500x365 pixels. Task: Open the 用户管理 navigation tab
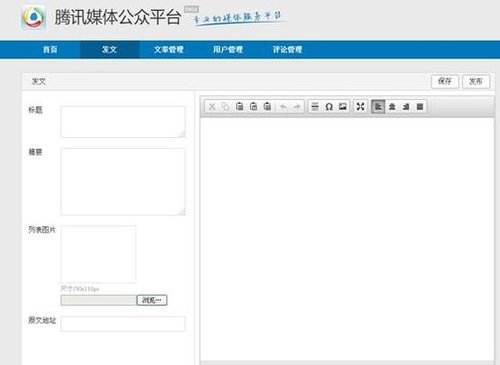(228, 50)
